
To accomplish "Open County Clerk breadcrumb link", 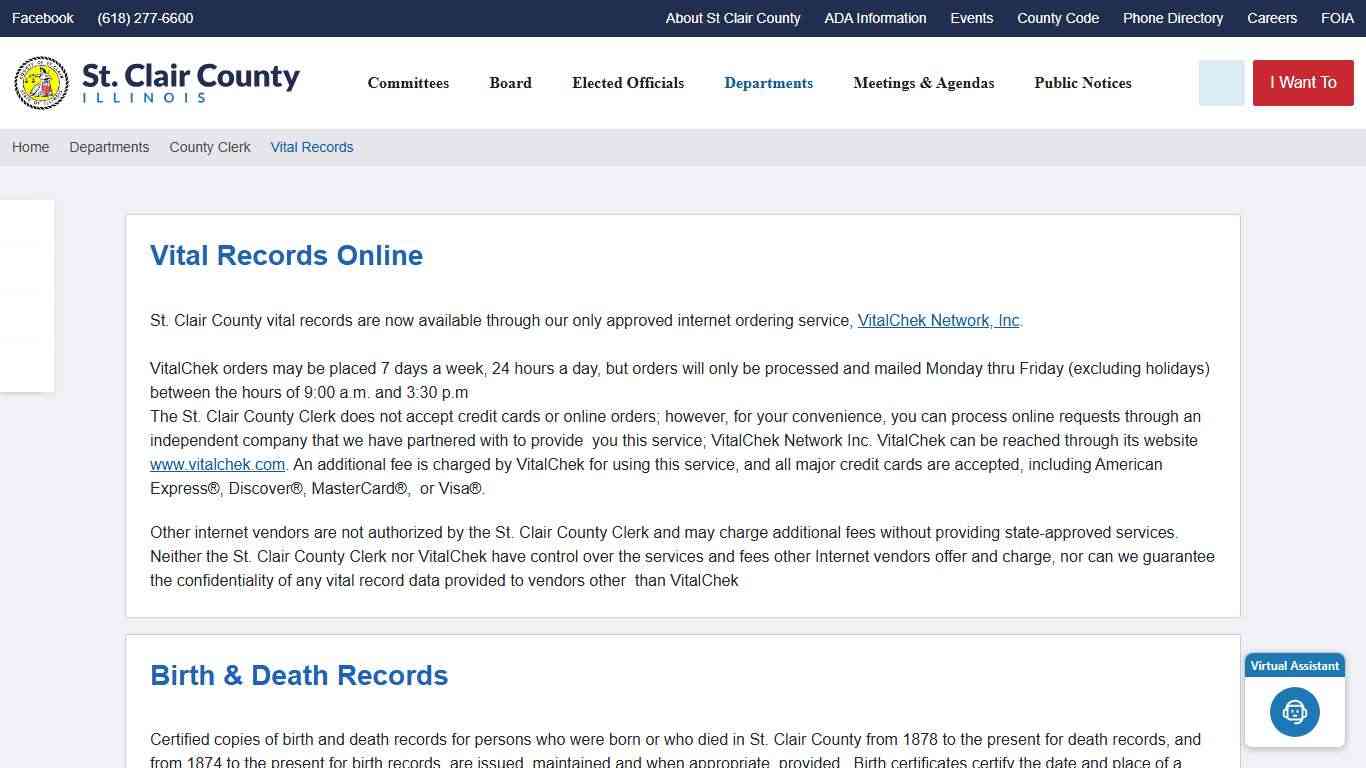I will 209,147.
